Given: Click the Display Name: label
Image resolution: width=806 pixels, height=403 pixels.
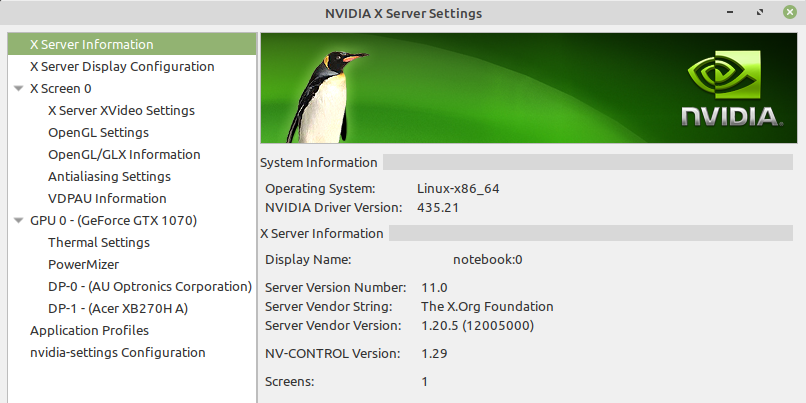Looking at the screenshot, I should [308, 260].
